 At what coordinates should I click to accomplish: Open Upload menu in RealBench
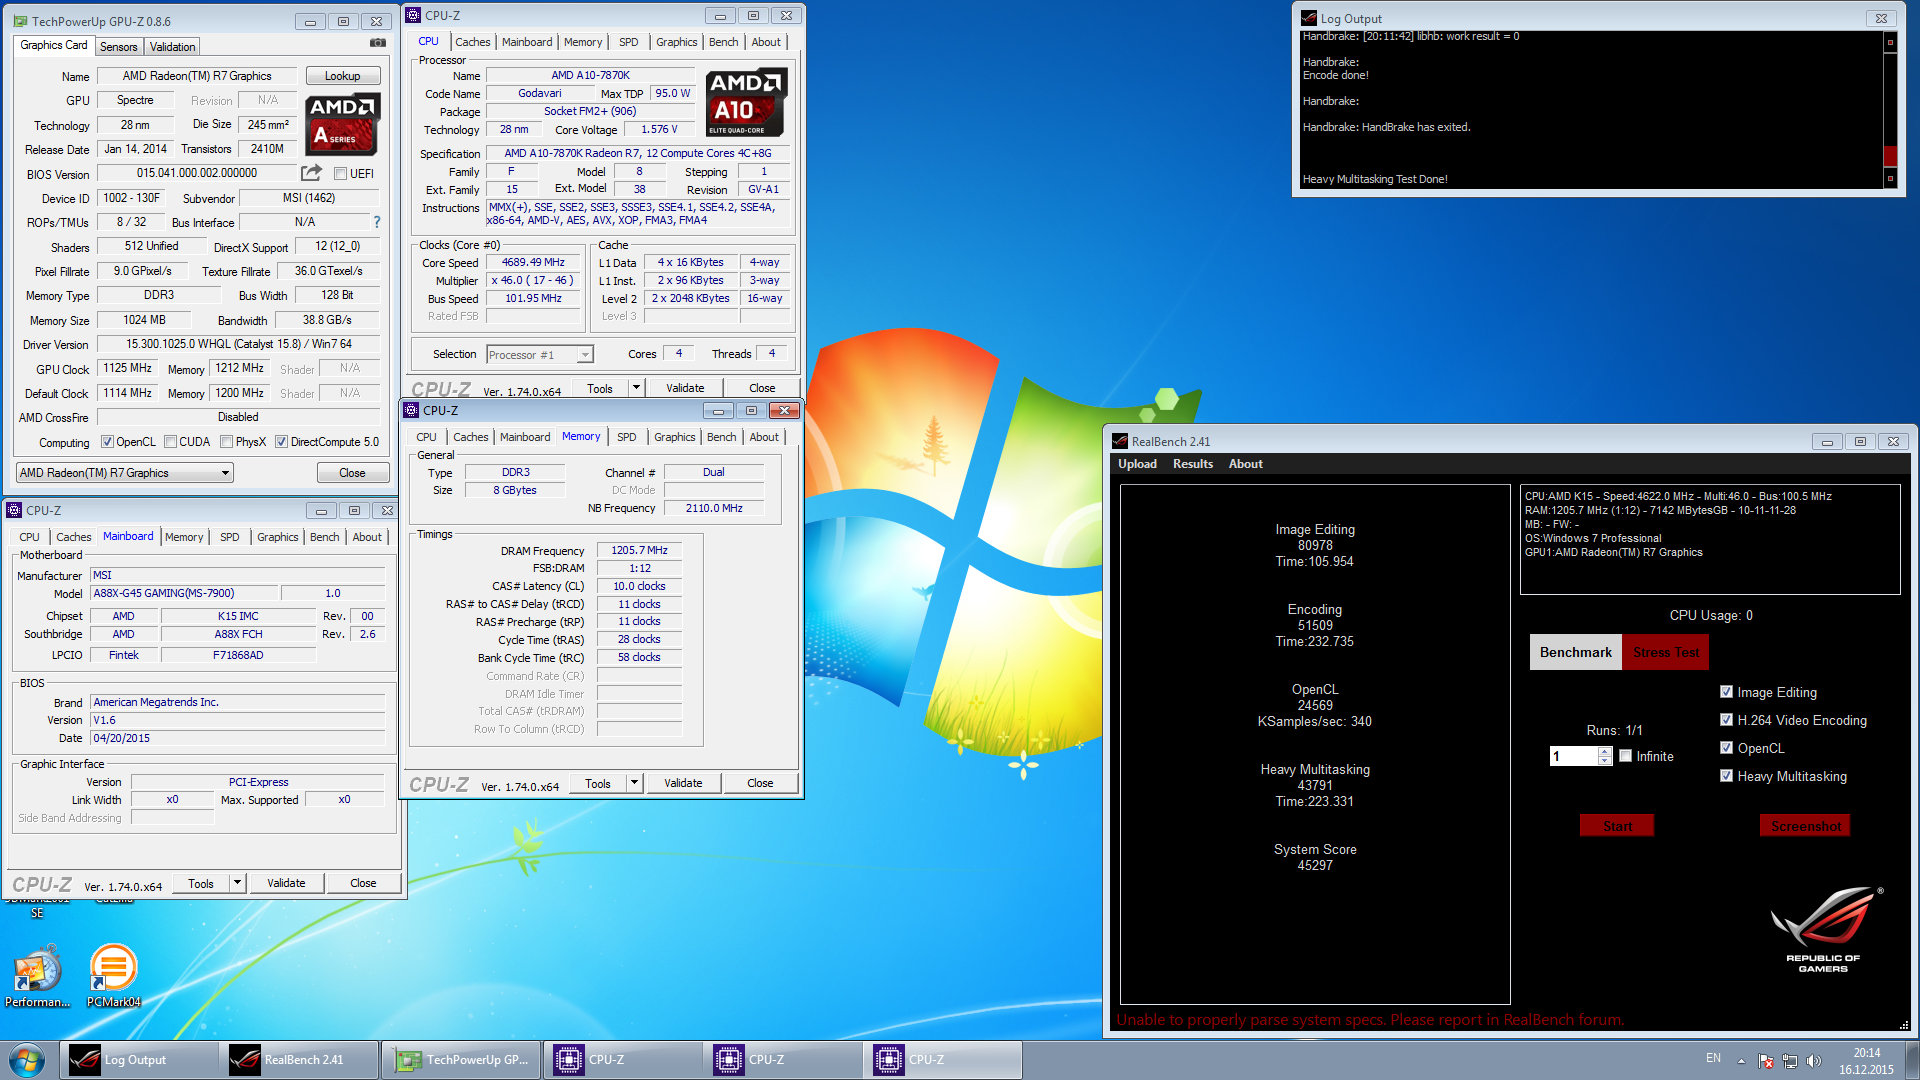coord(1137,464)
